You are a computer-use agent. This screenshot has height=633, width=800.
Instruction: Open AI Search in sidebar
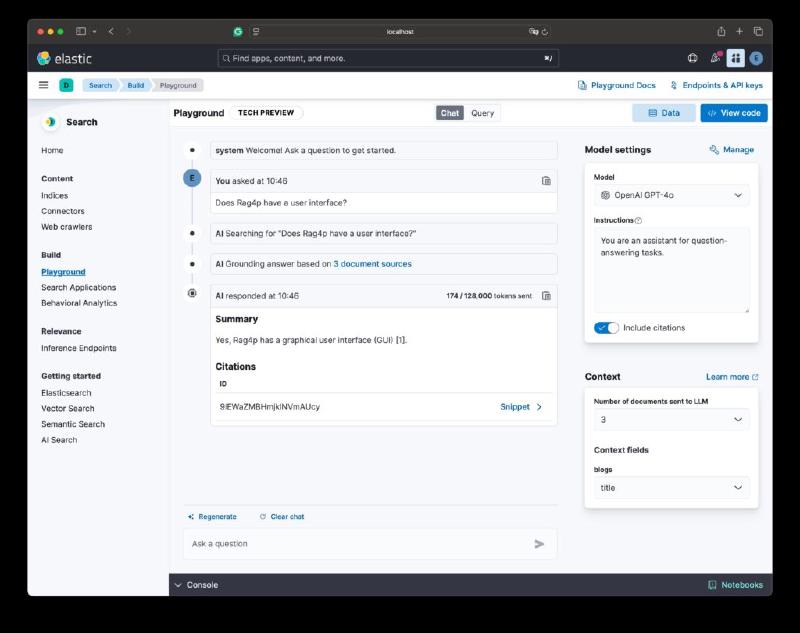59,440
